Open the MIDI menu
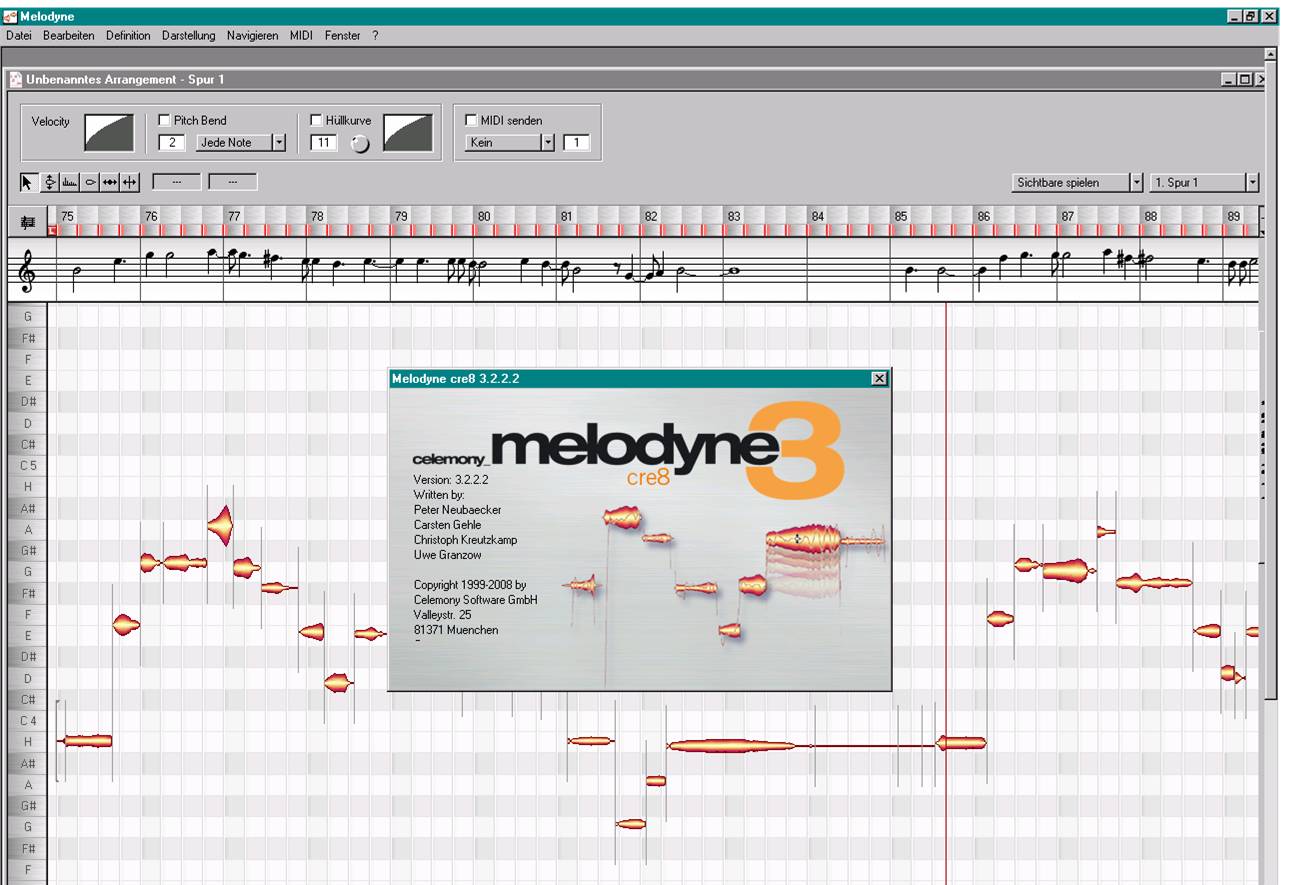This screenshot has width=1292, height=885. coord(301,35)
